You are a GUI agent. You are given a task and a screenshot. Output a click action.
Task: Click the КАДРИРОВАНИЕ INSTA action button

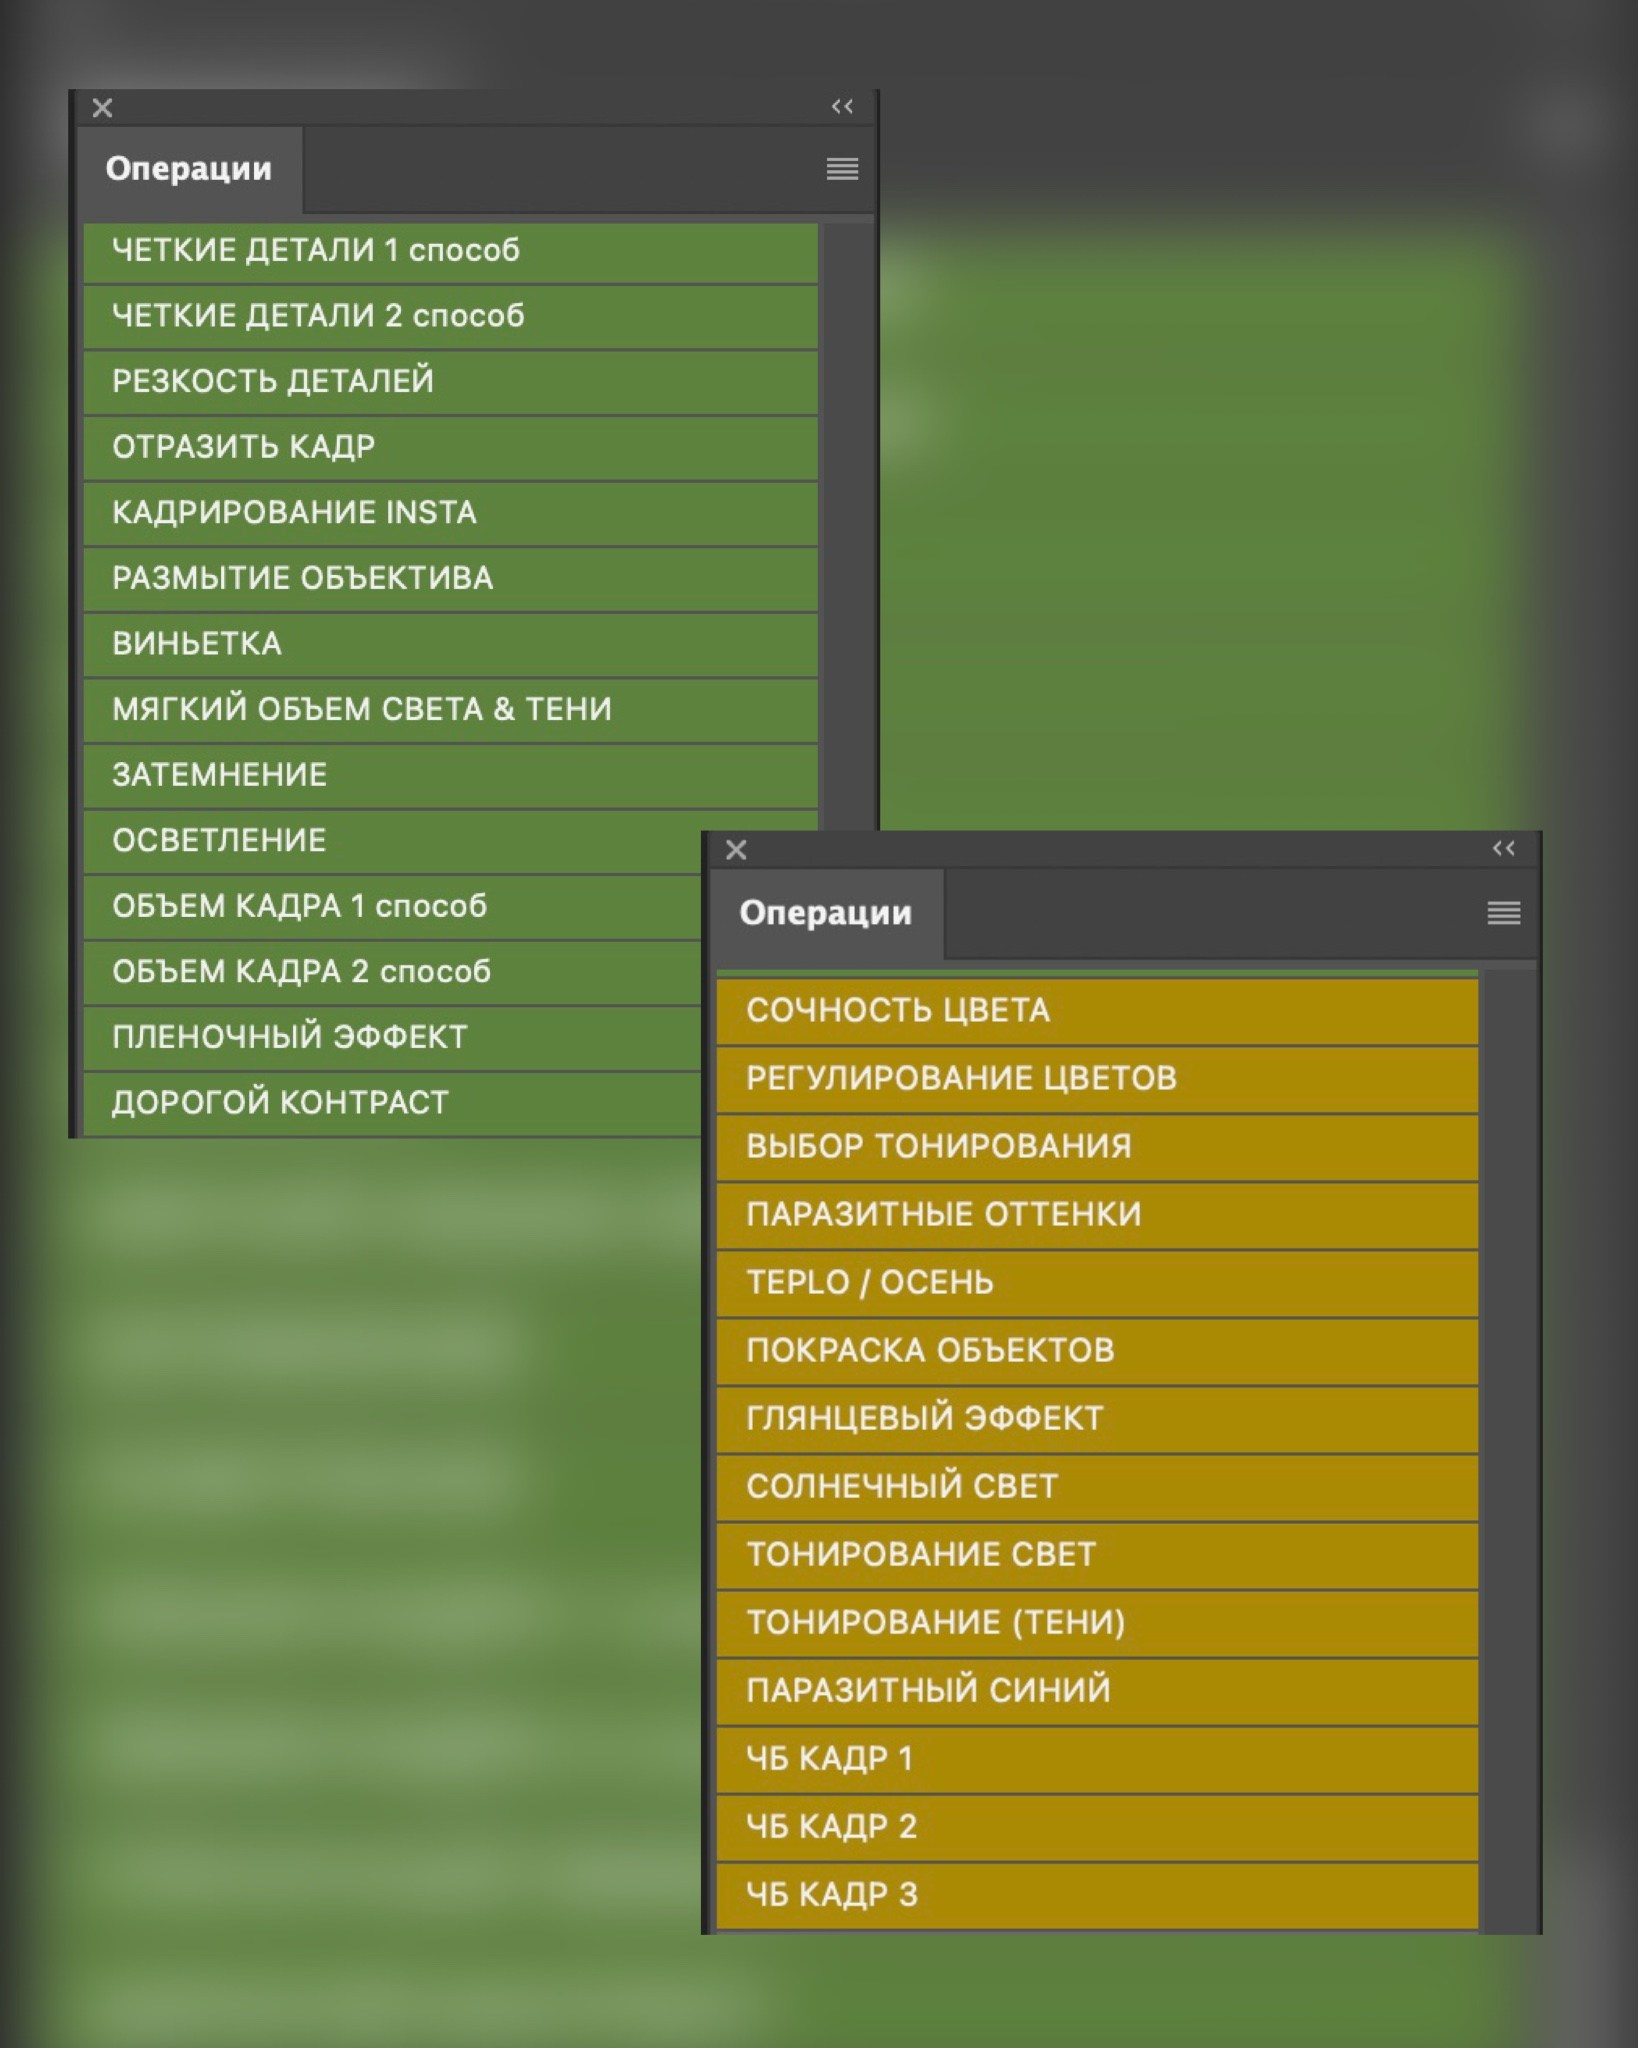coord(450,512)
